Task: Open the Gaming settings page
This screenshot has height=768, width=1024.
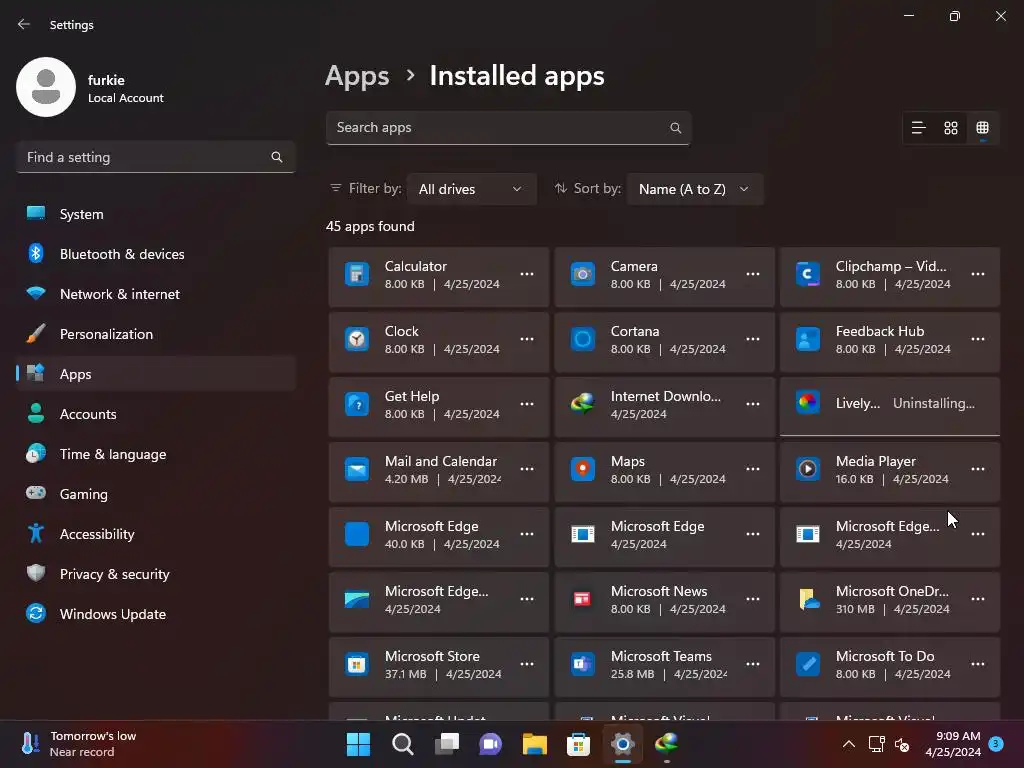Action: pyautogui.click(x=156, y=494)
